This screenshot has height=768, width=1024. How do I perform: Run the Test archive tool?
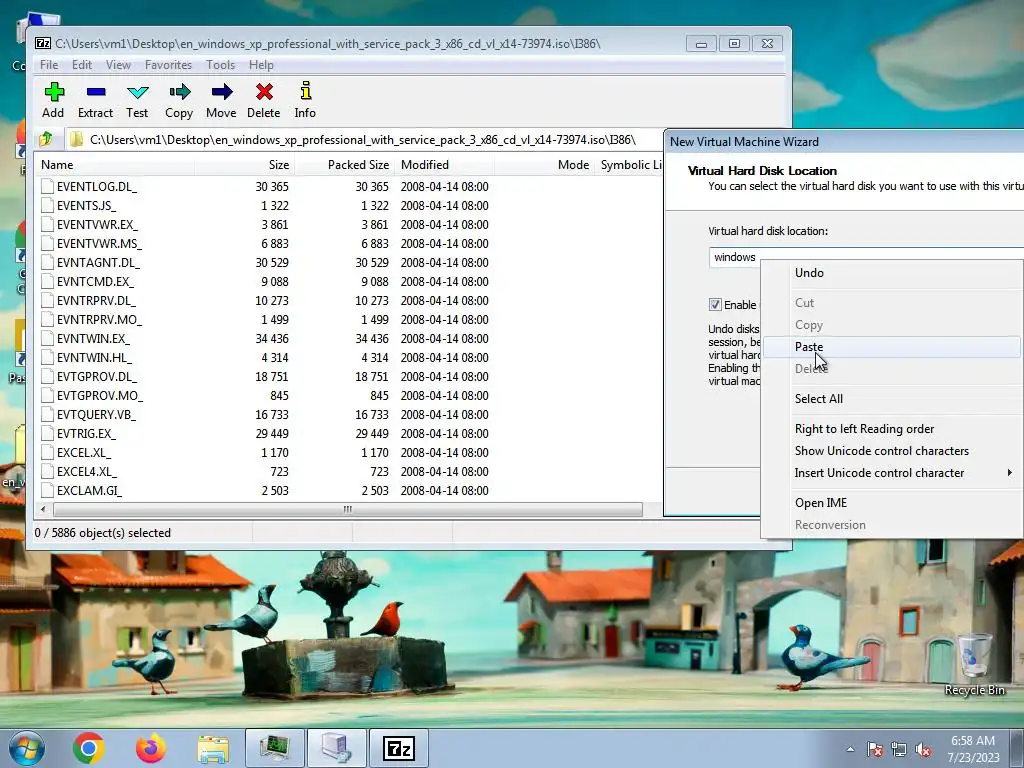[137, 92]
